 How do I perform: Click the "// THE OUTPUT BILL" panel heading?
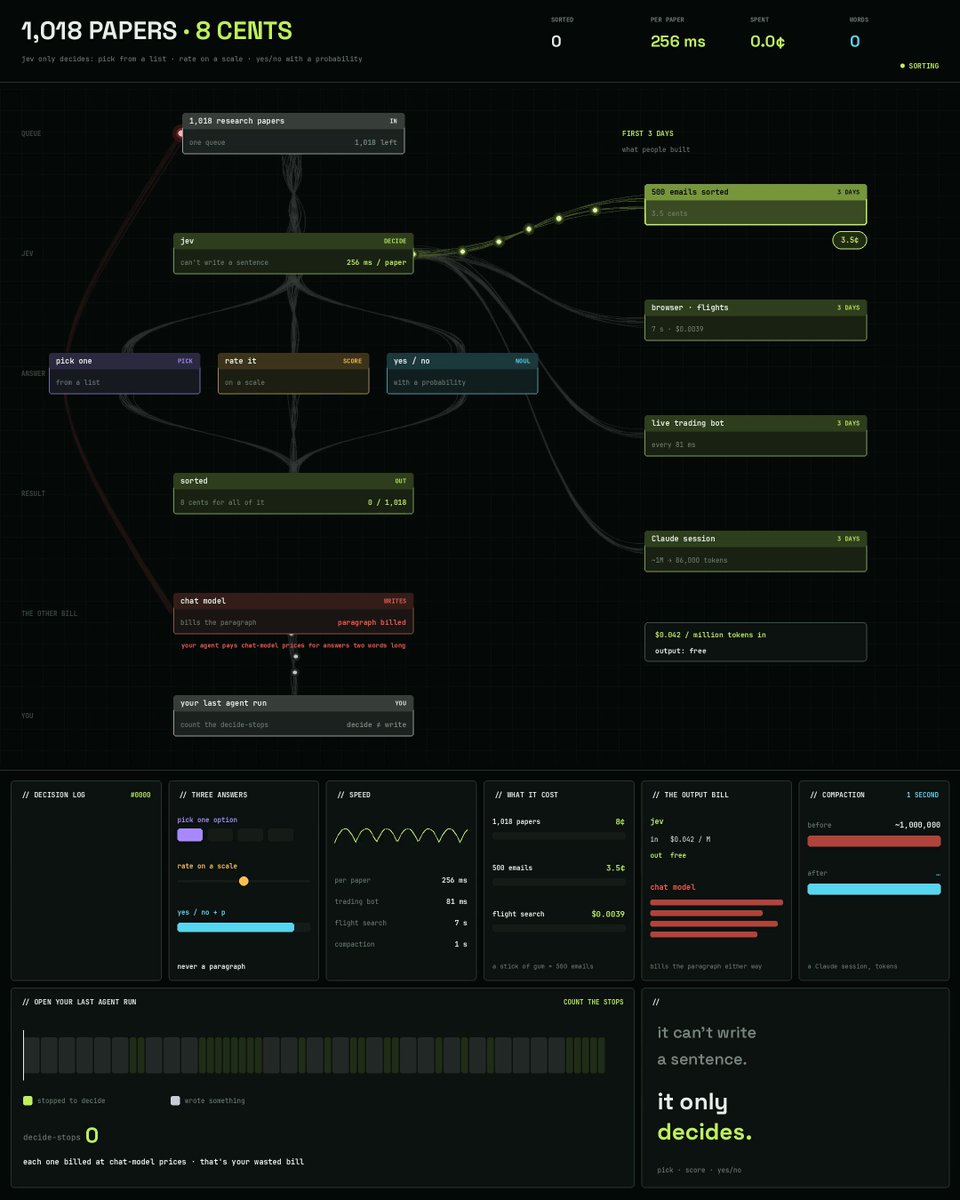click(x=689, y=795)
